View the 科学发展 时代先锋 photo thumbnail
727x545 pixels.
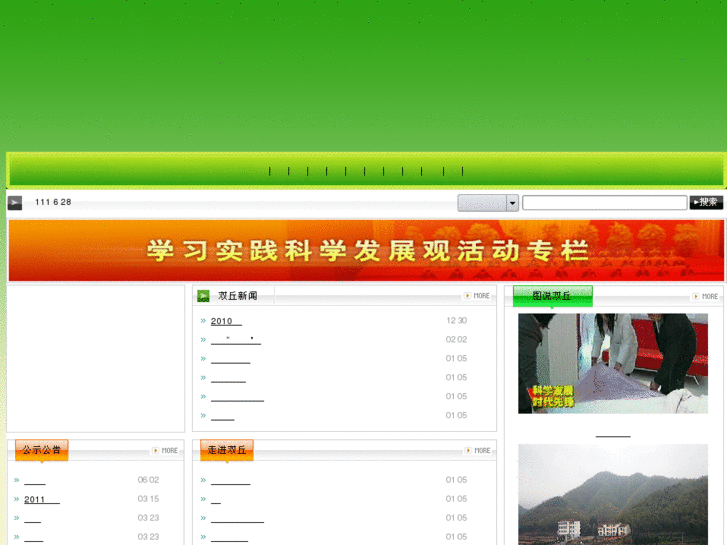(613, 364)
